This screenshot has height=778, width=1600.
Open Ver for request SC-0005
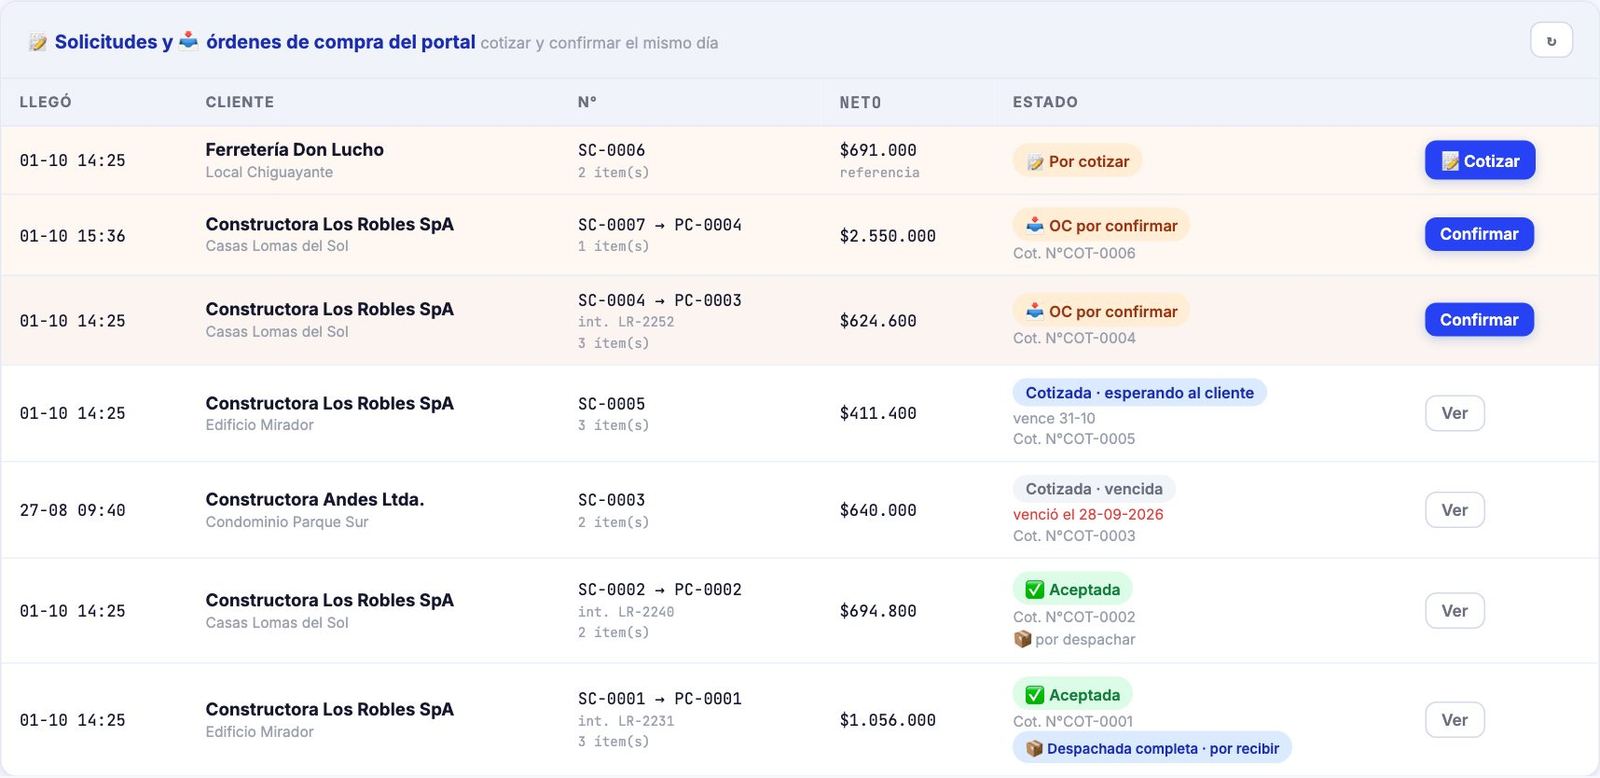pos(1455,413)
